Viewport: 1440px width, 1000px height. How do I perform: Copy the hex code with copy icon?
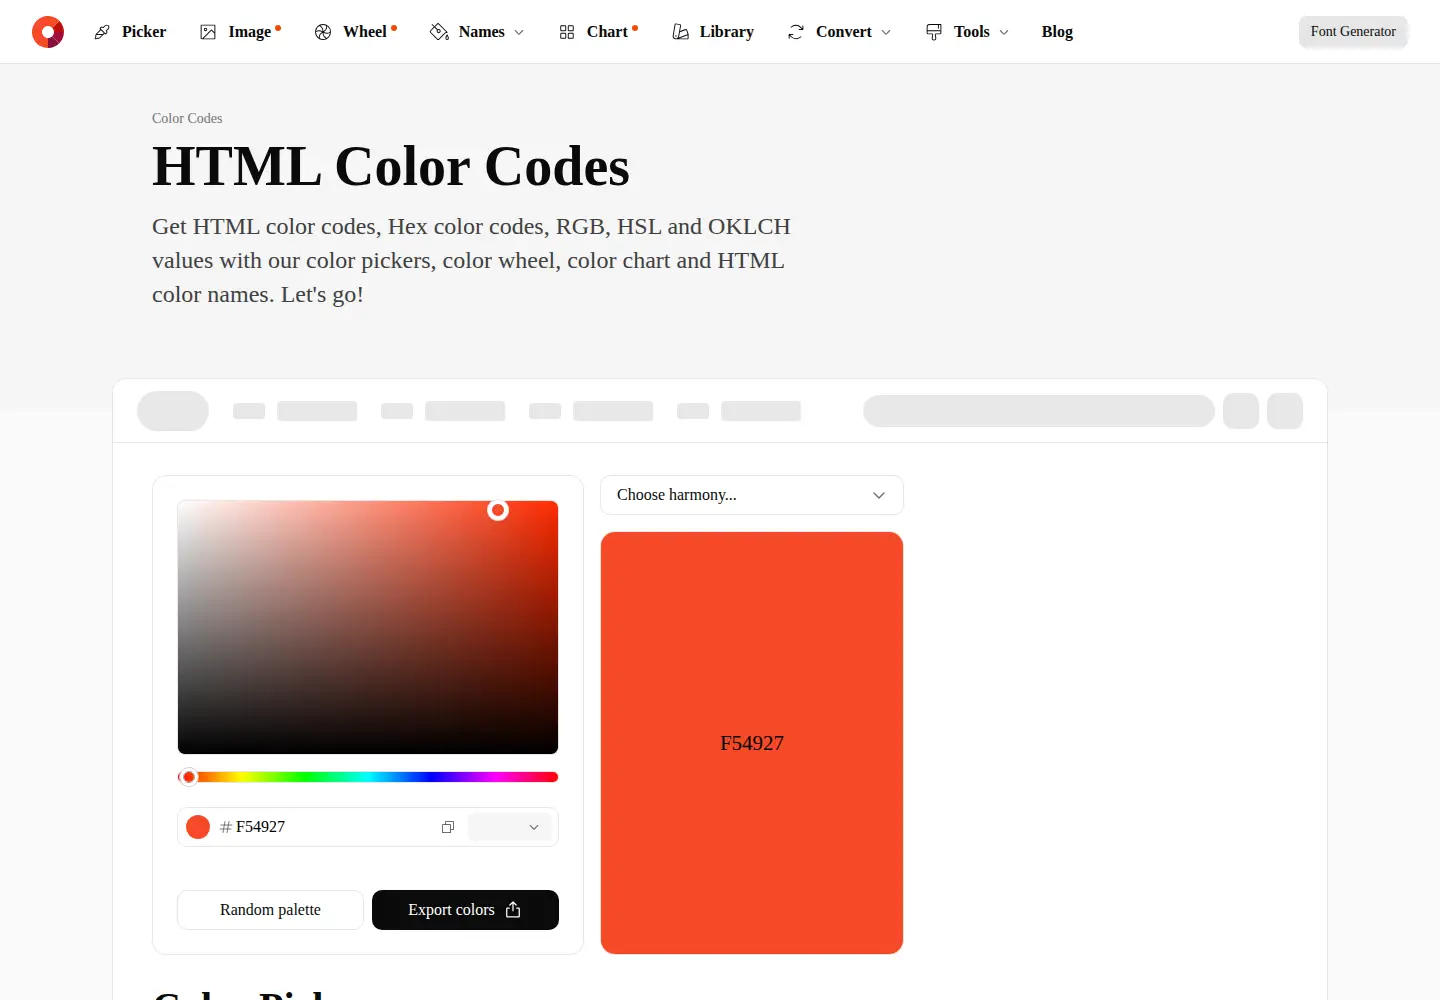448,827
